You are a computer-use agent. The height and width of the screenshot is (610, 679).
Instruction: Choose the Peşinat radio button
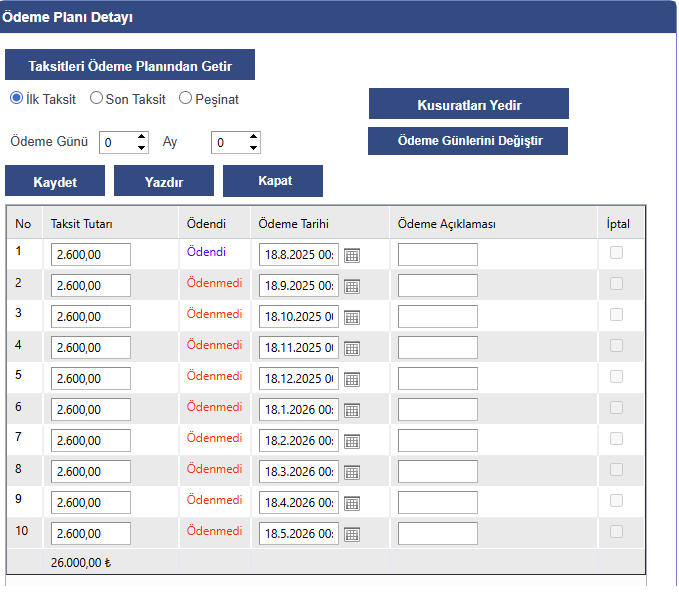pyautogui.click(x=186, y=99)
